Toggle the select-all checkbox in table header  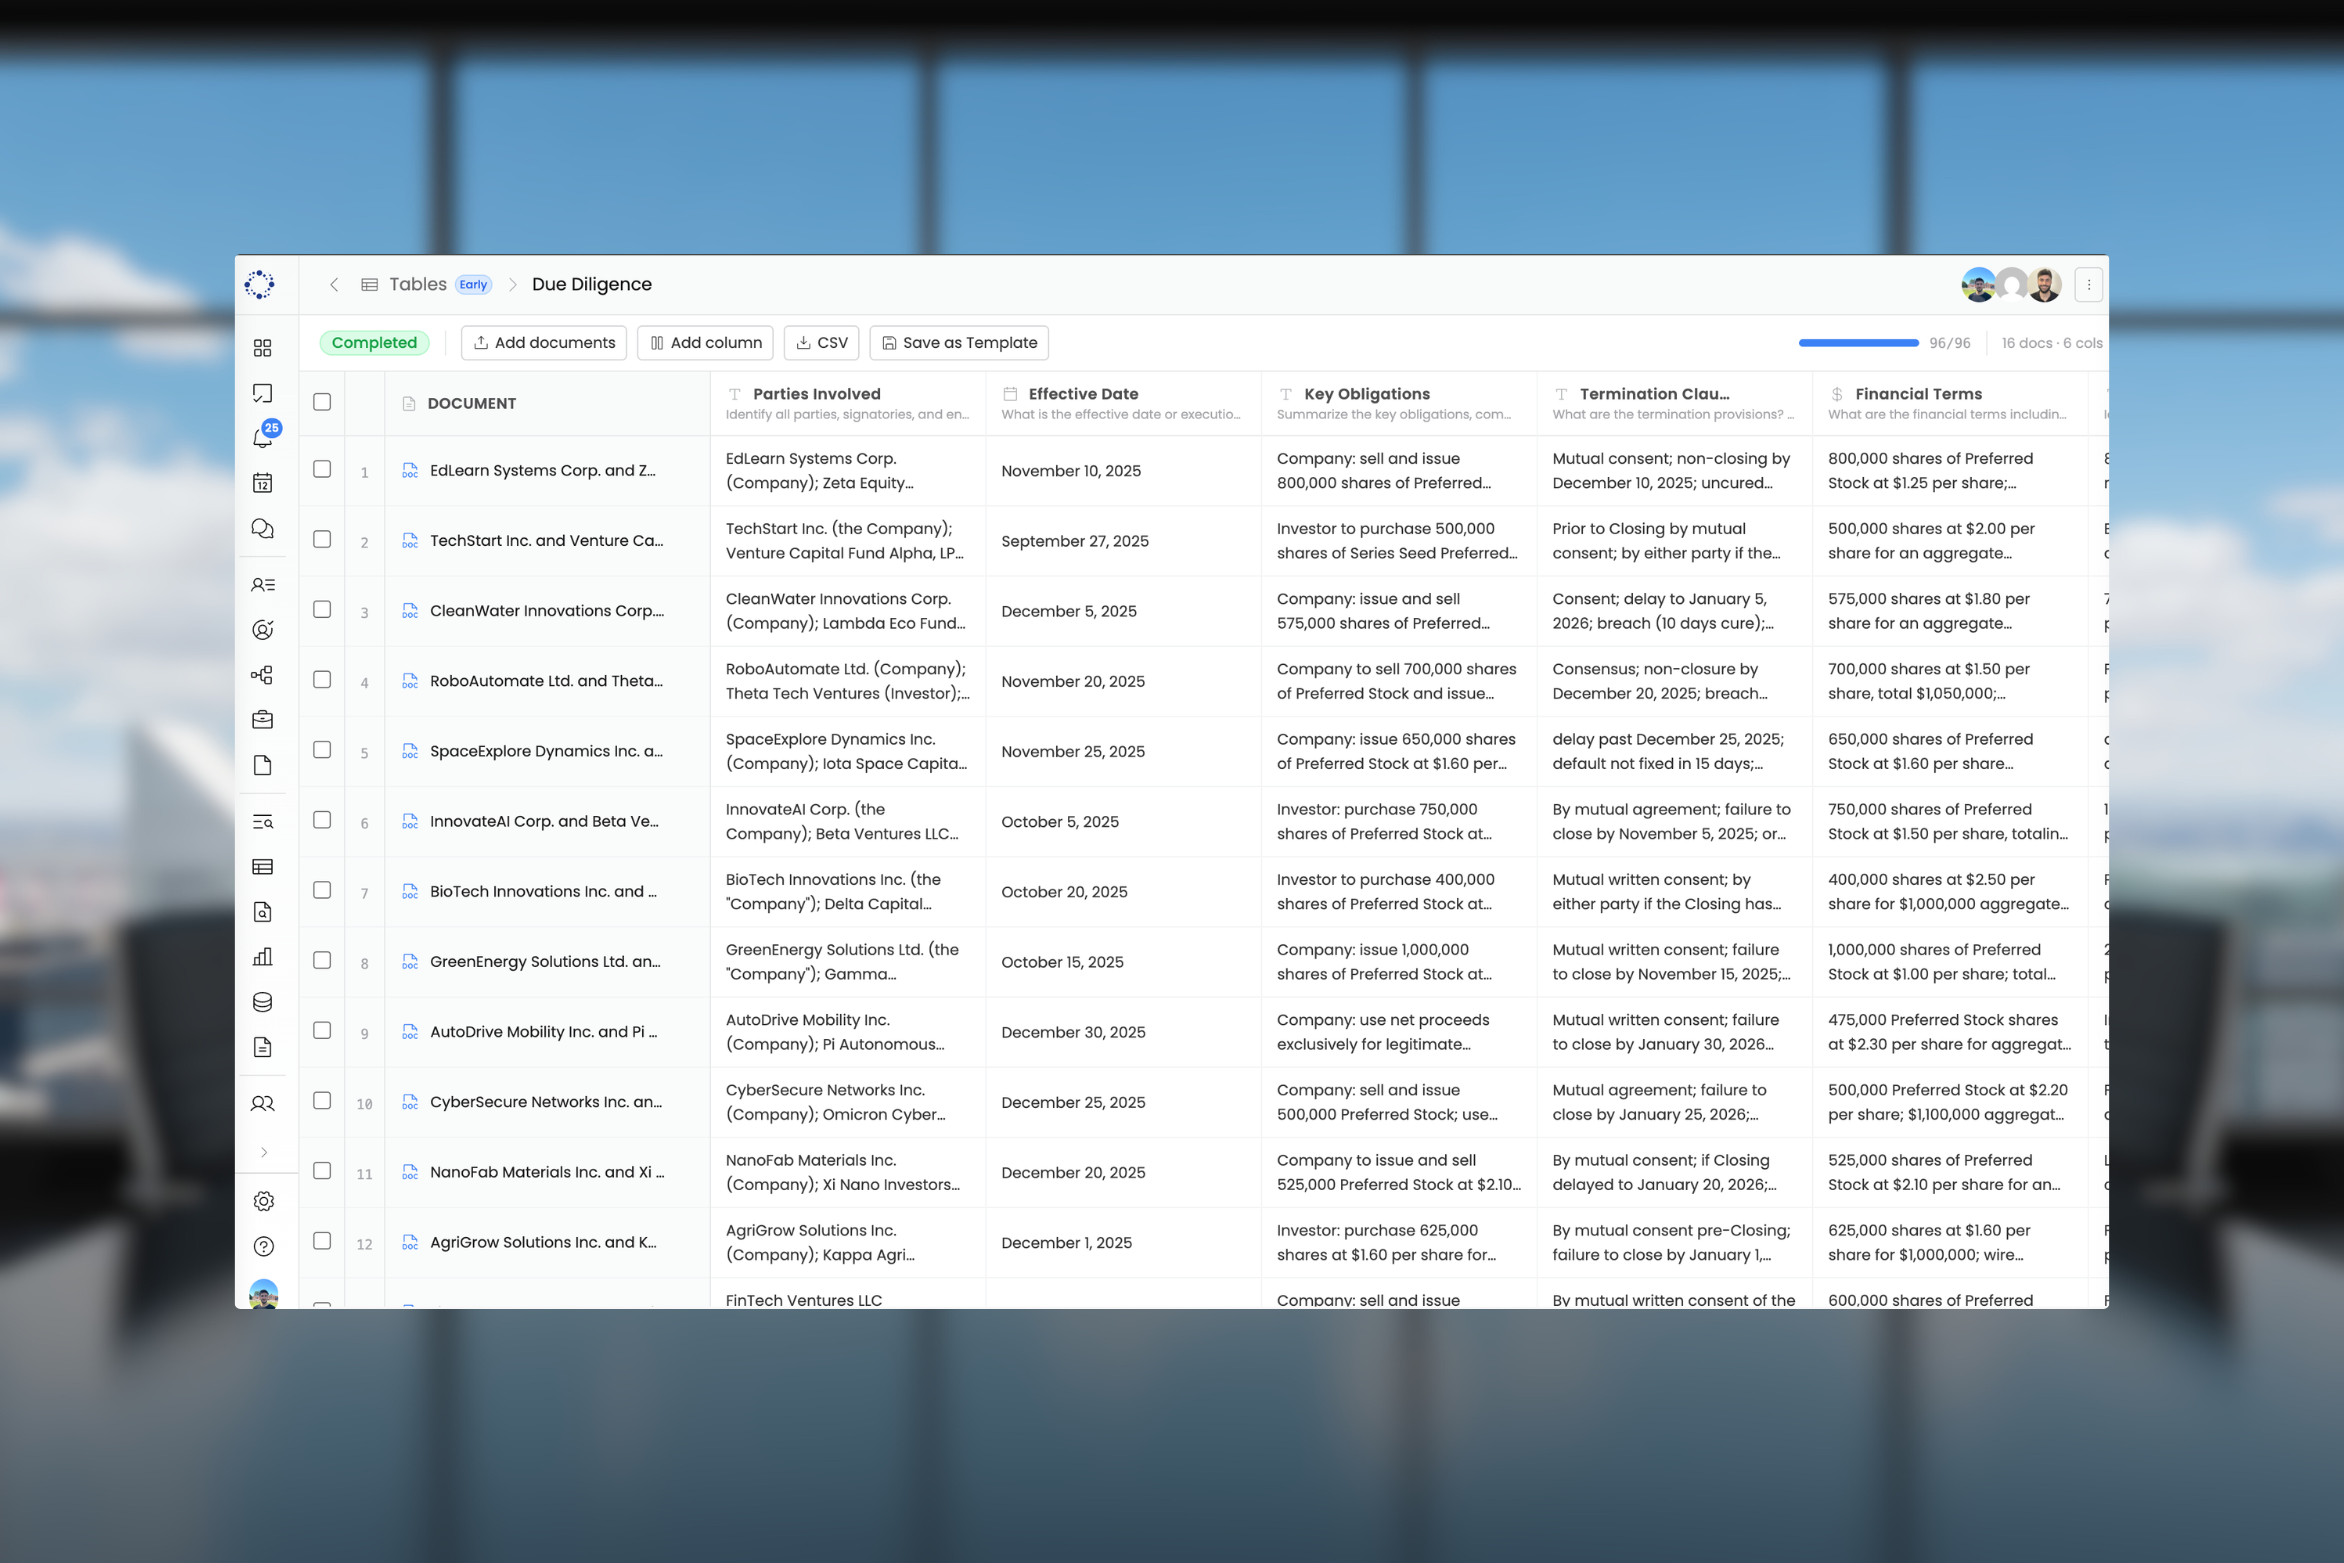click(x=322, y=402)
